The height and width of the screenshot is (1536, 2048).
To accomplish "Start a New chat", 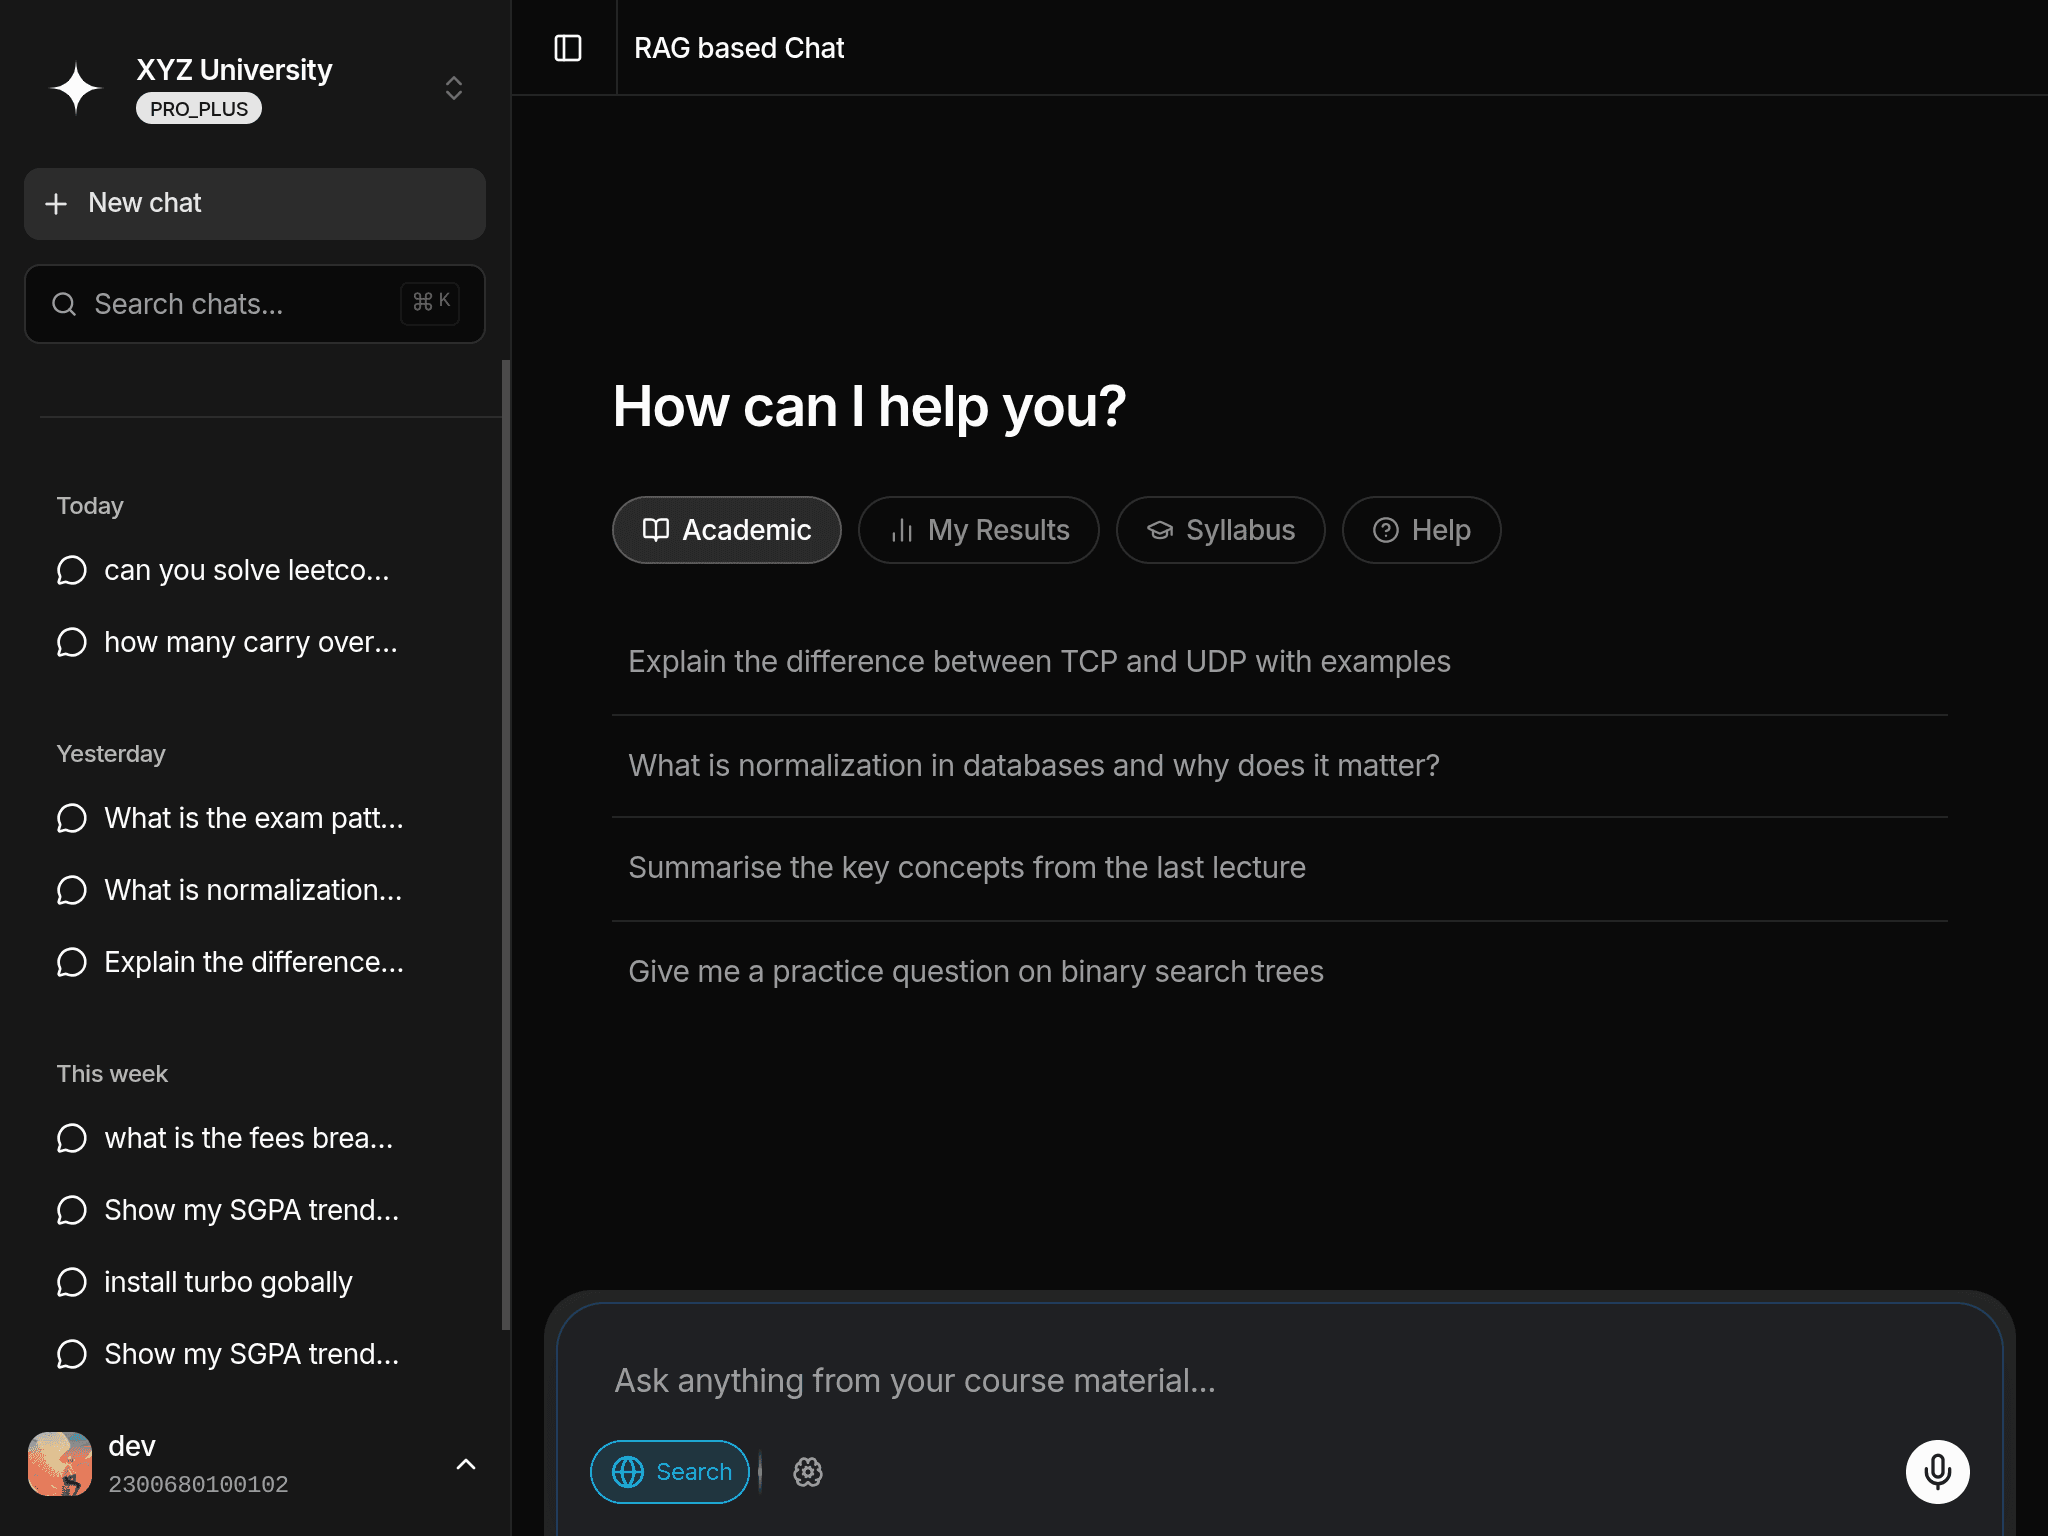I will pyautogui.click(x=255, y=203).
